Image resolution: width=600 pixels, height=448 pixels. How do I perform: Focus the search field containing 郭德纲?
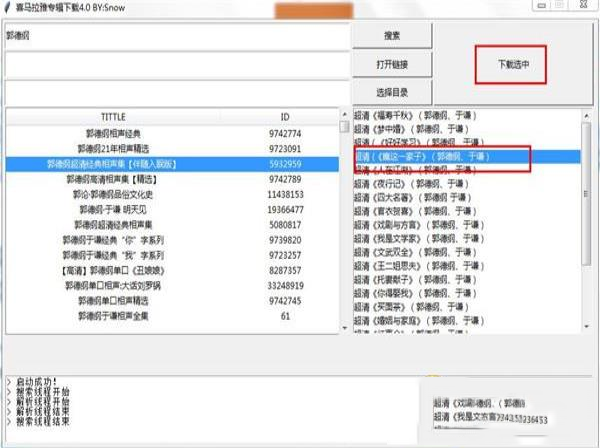coord(175,35)
